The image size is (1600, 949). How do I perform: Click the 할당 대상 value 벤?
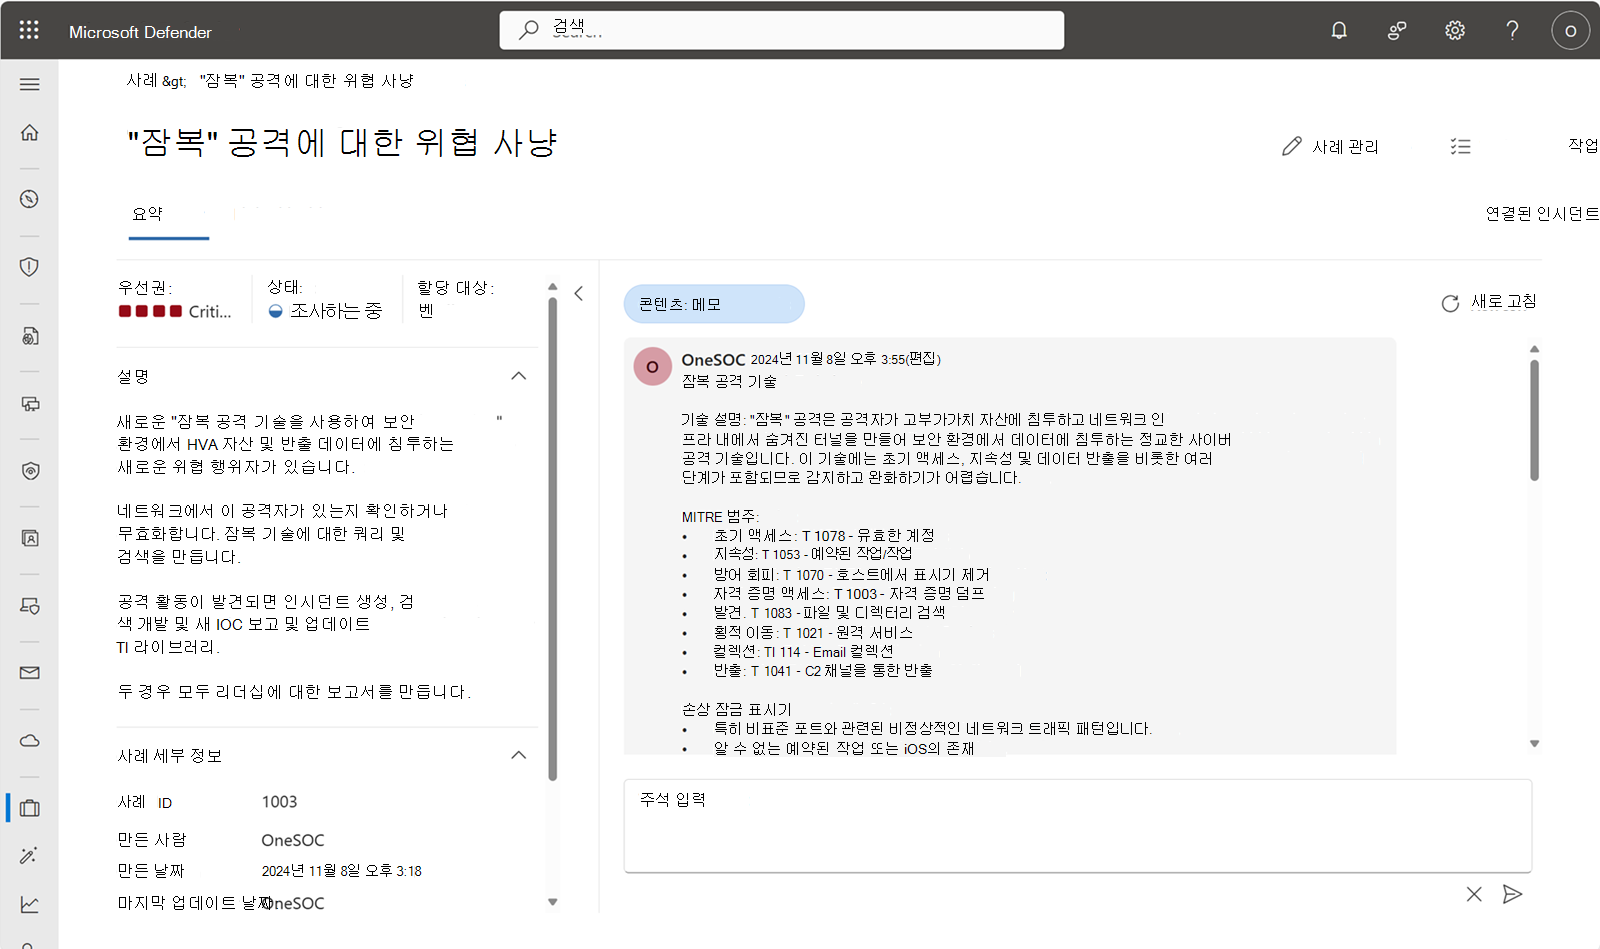click(426, 311)
